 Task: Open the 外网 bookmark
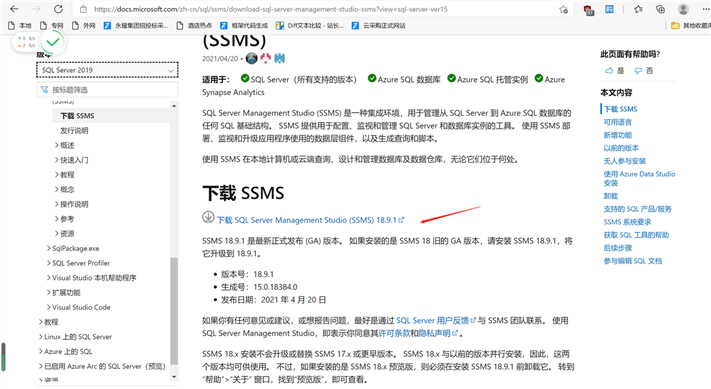(84, 25)
